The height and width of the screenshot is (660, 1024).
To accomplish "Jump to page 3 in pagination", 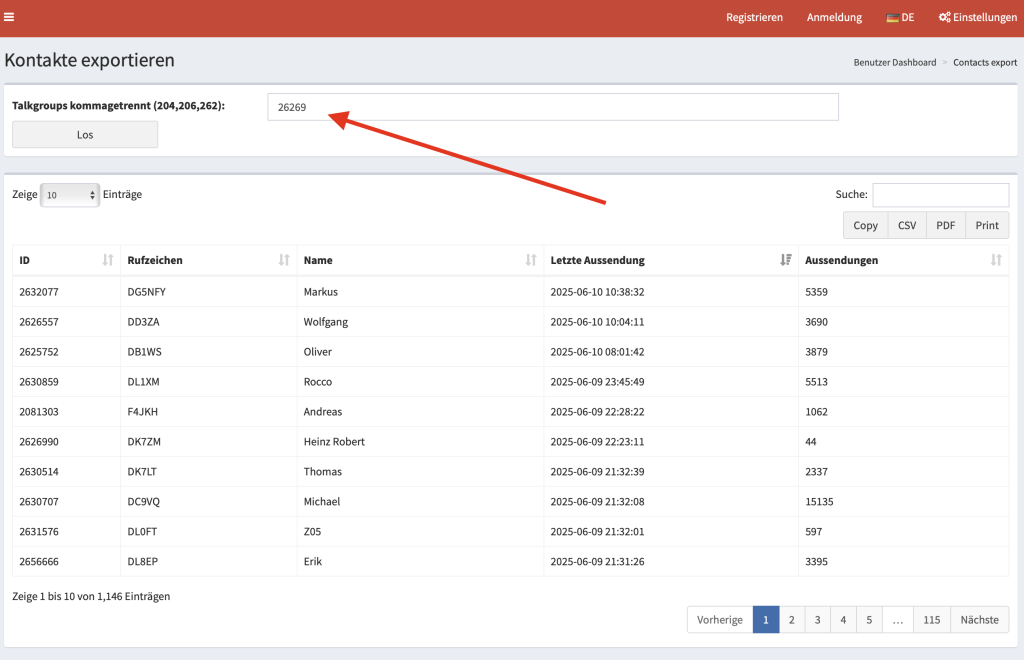I will [818, 620].
